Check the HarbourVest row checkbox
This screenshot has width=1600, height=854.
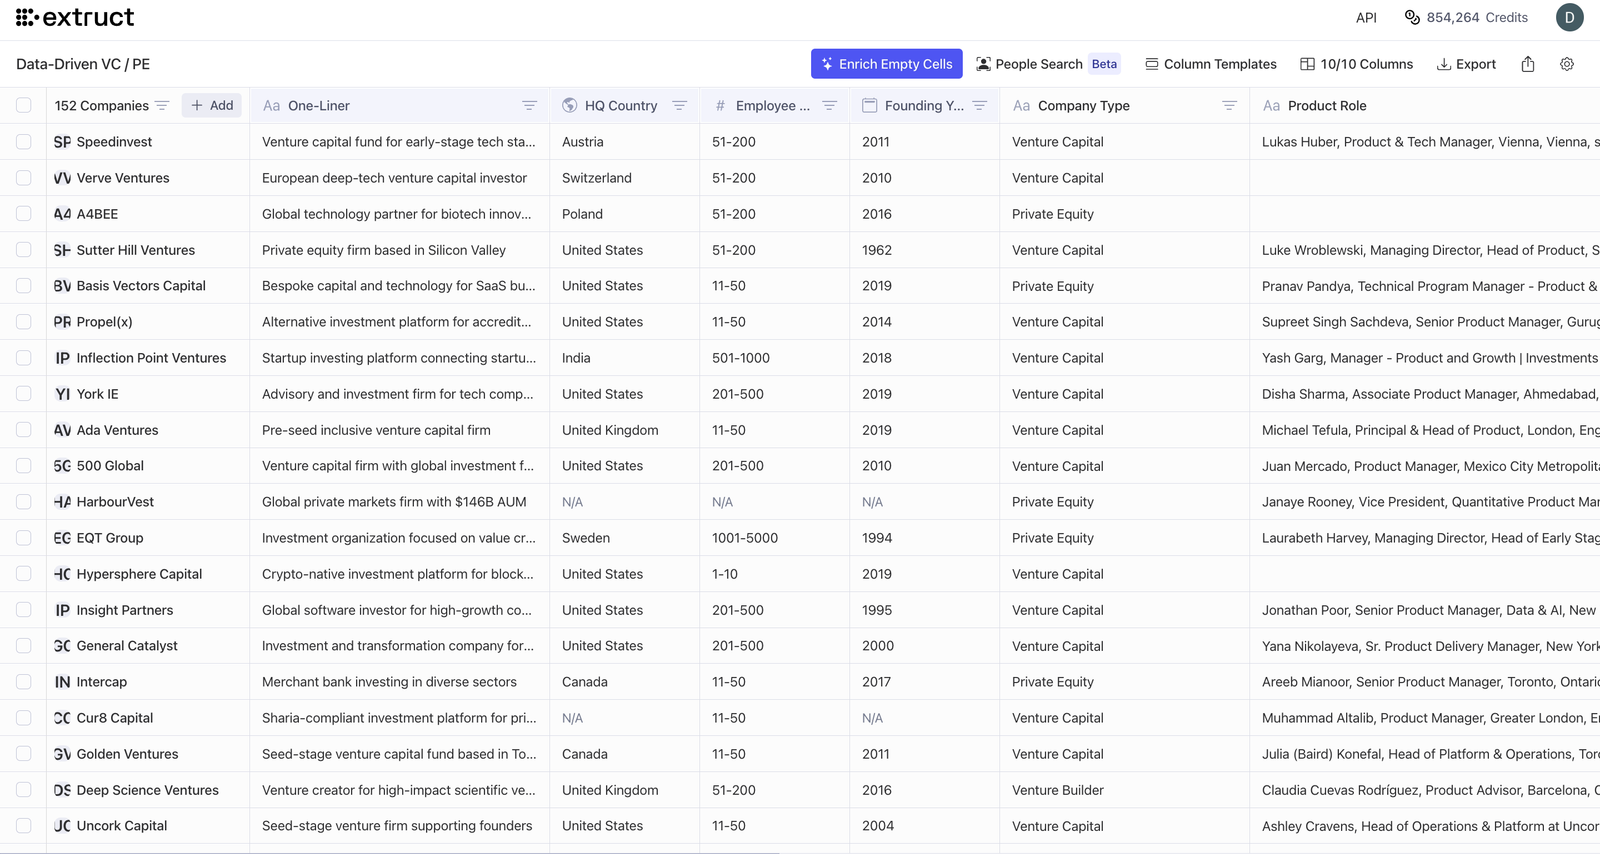(24, 502)
